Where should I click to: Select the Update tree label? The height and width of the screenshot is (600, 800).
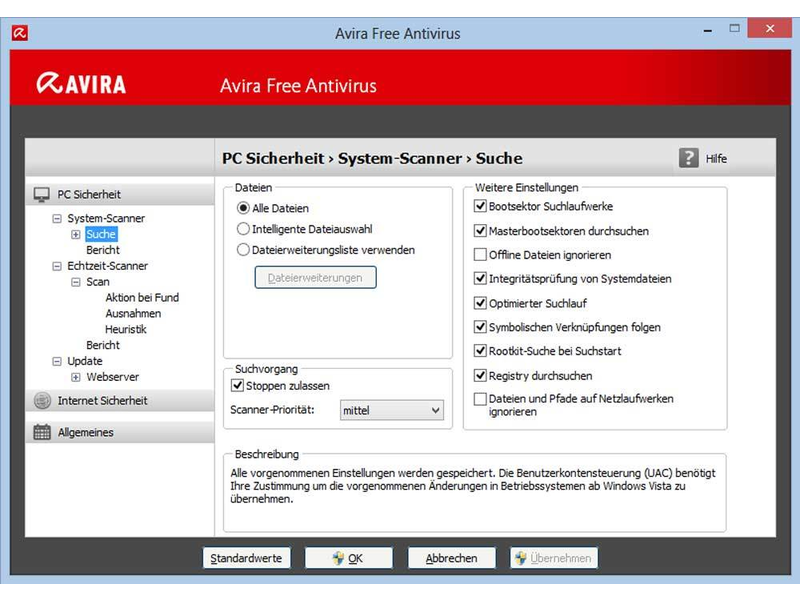[x=85, y=361]
